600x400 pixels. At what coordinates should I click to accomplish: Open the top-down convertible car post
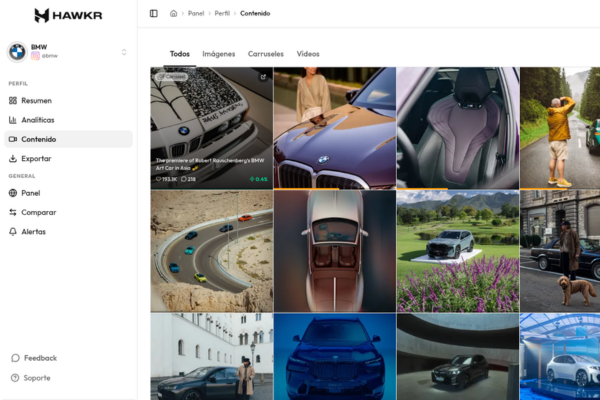click(334, 251)
